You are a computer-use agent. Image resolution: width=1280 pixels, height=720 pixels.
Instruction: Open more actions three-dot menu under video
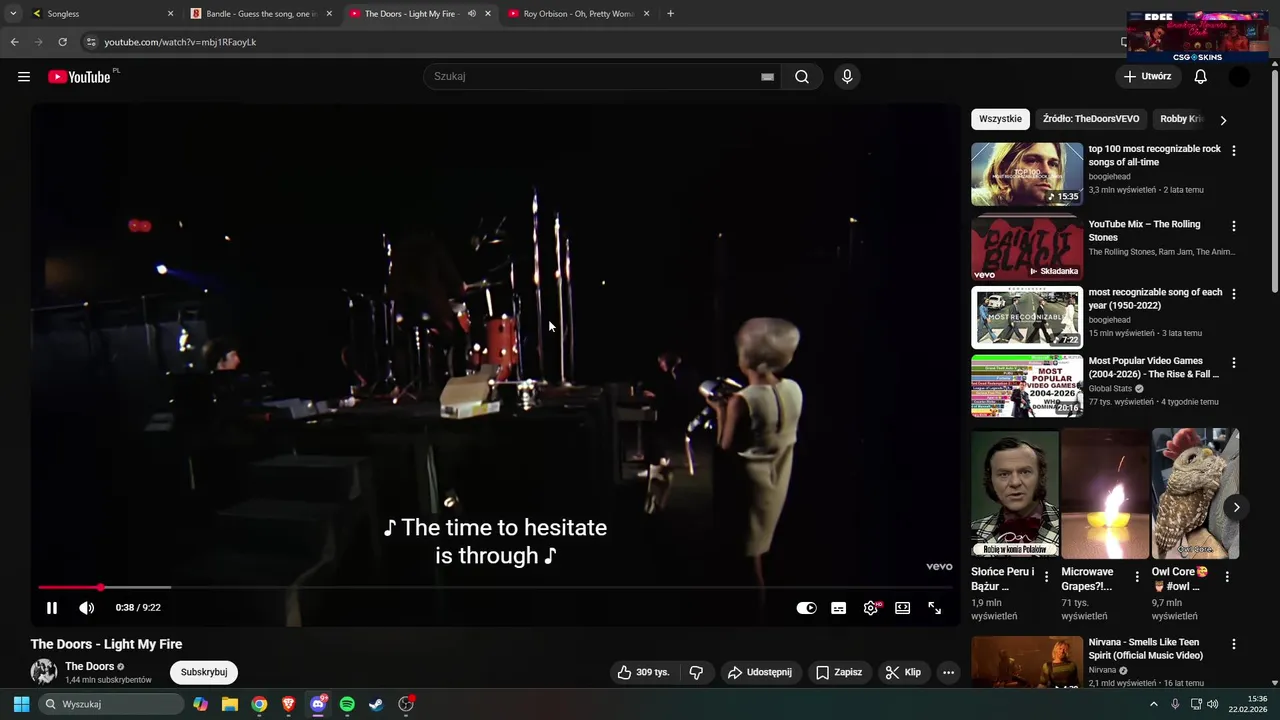coord(949,673)
